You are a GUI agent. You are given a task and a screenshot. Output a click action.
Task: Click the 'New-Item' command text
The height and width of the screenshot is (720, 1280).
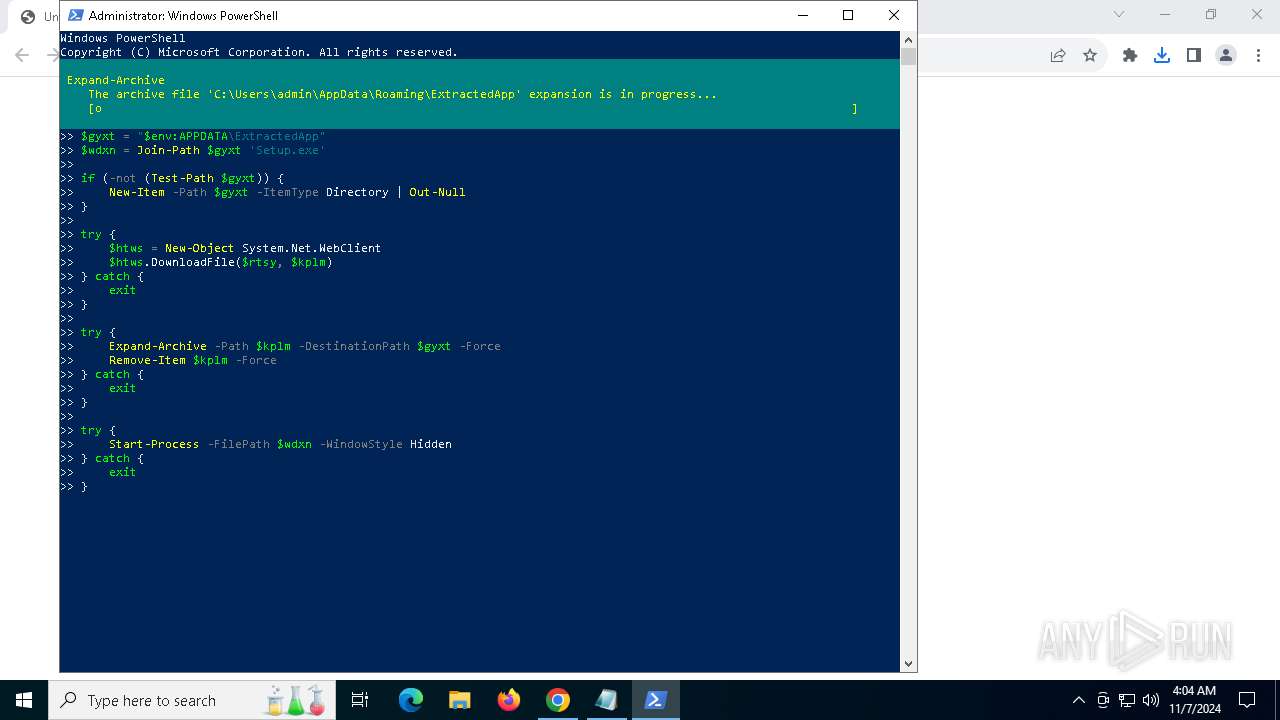[x=137, y=192]
